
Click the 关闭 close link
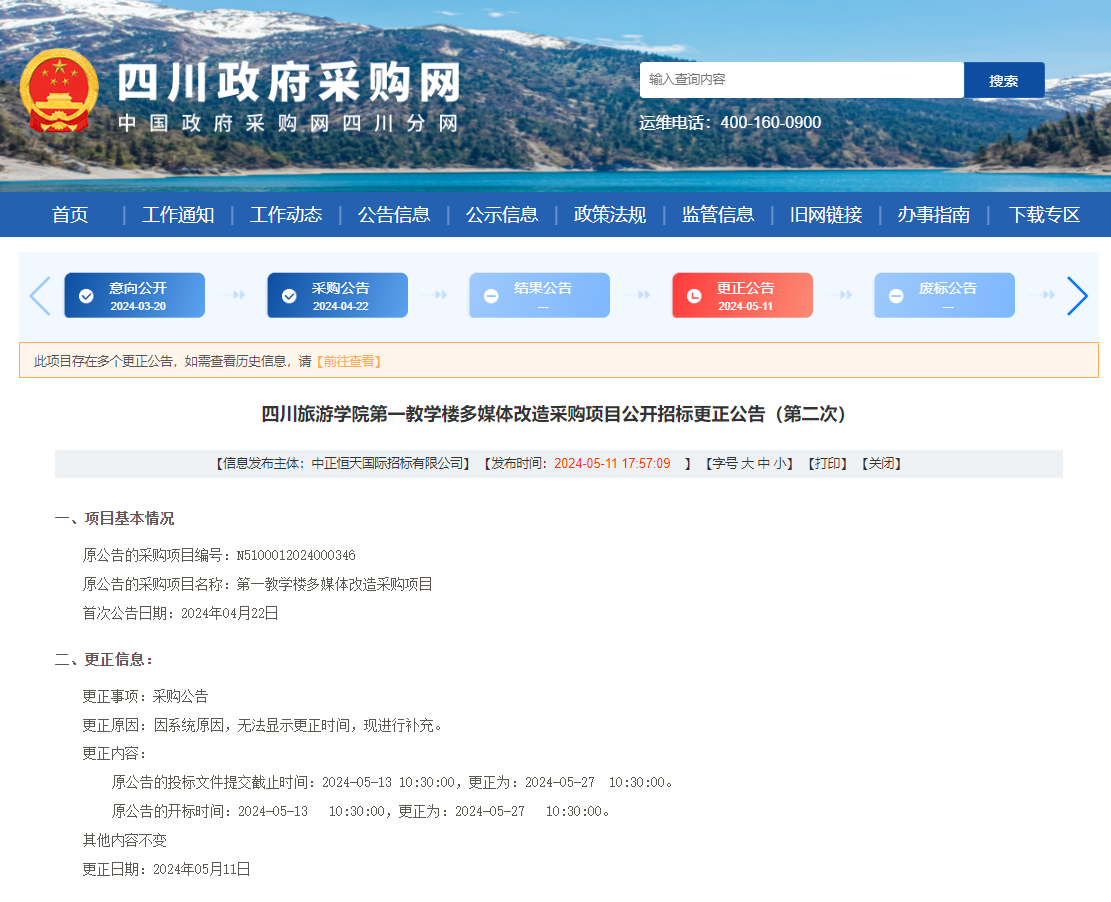point(881,463)
